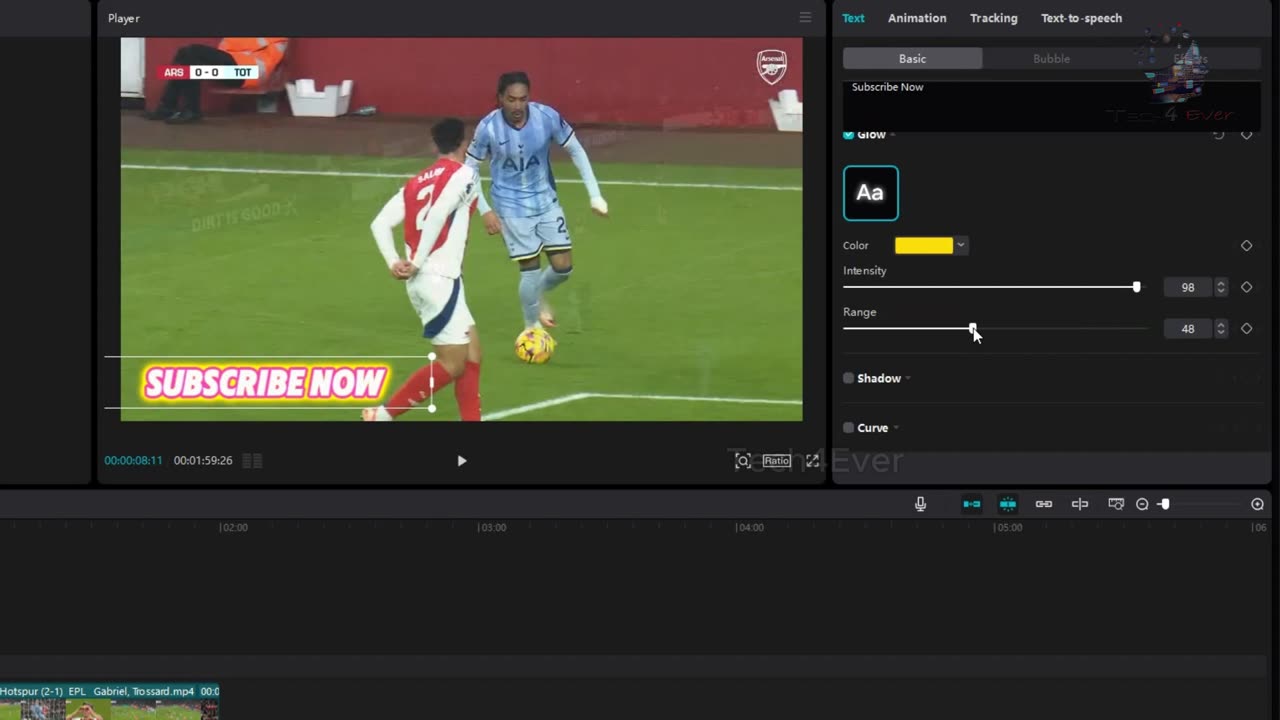Select the Gabriel, Trossard.mp4 timeline clip
The image size is (1280, 720).
(x=109, y=702)
